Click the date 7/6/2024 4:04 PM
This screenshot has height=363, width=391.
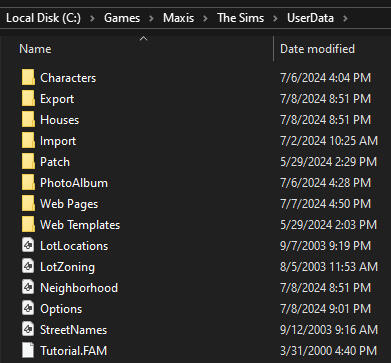coord(325,78)
